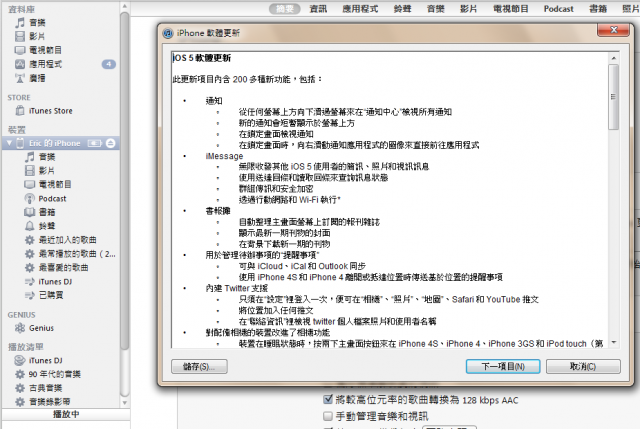640x429 pixels.
Task: Click the iTunes icon in dialog title
Action: [x=168, y=33]
